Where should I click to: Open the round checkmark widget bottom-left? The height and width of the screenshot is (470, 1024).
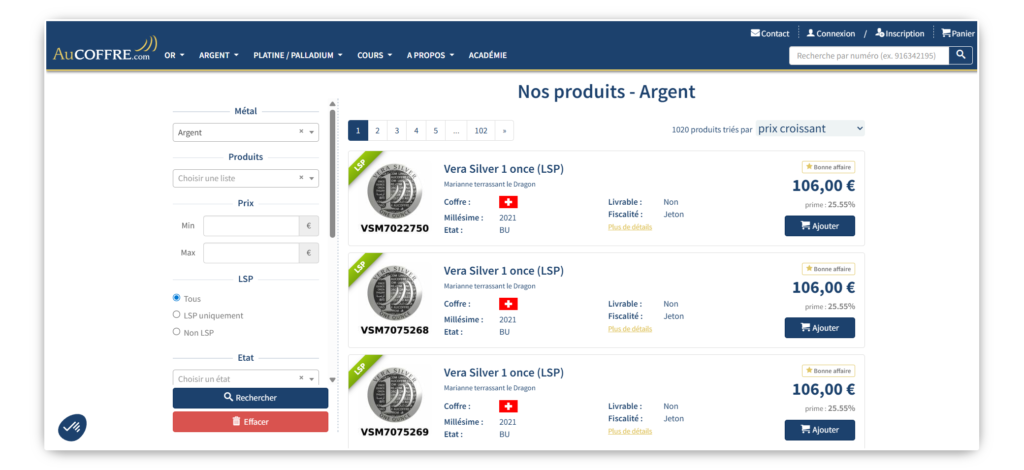click(x=72, y=427)
